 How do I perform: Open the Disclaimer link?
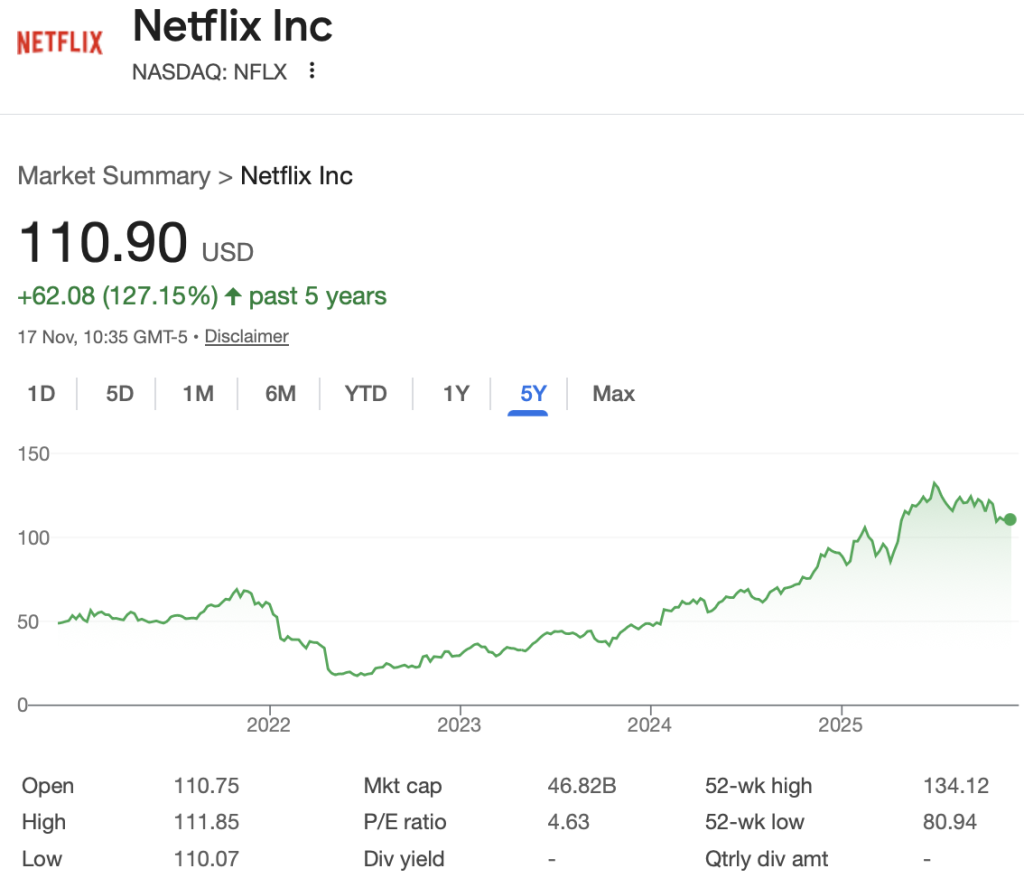point(246,336)
